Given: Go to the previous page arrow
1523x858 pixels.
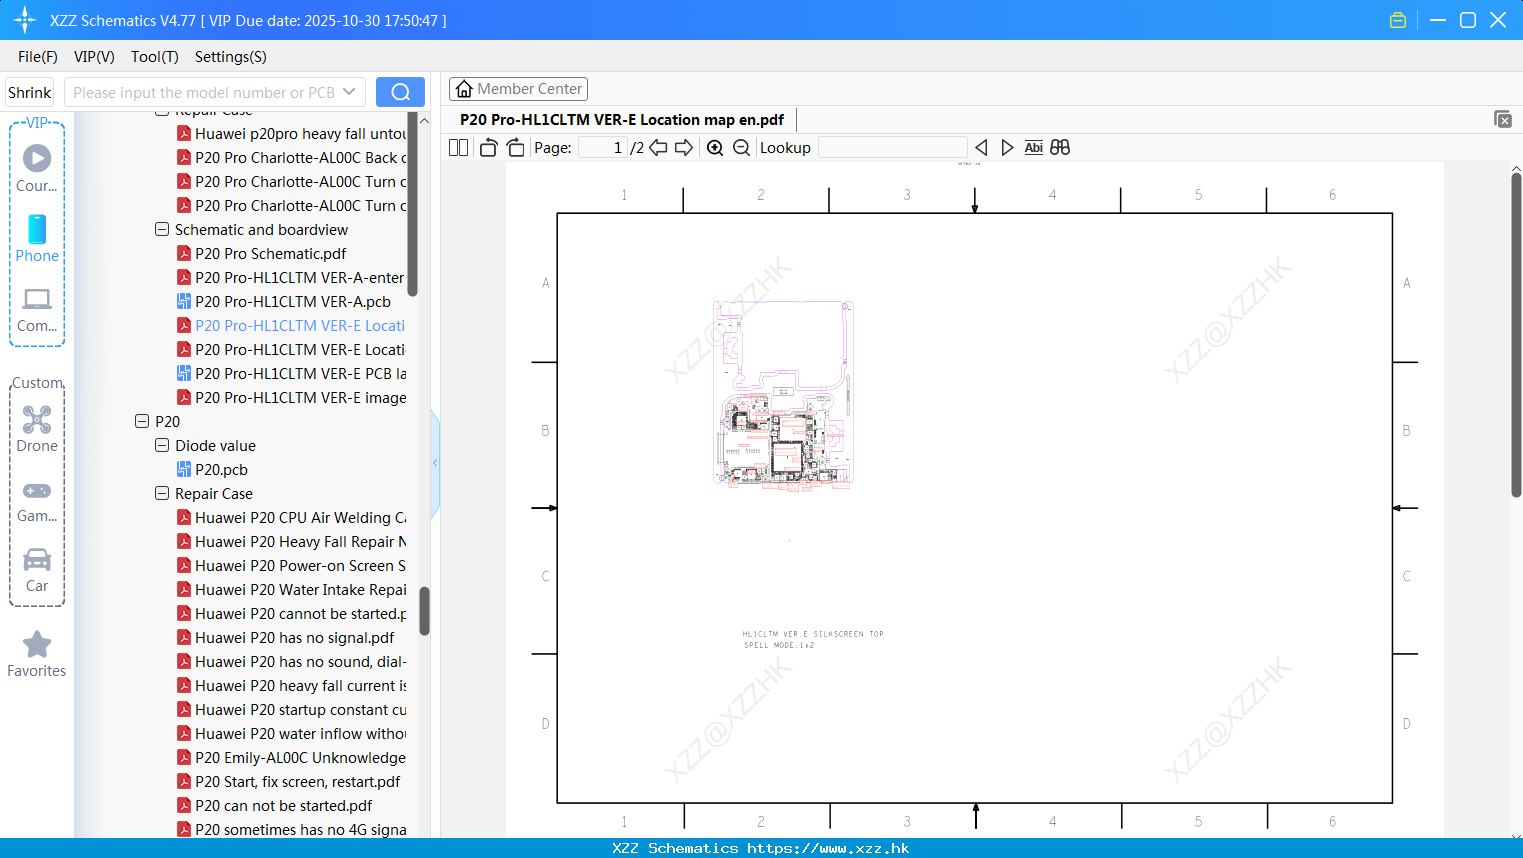Looking at the screenshot, I should coord(658,147).
